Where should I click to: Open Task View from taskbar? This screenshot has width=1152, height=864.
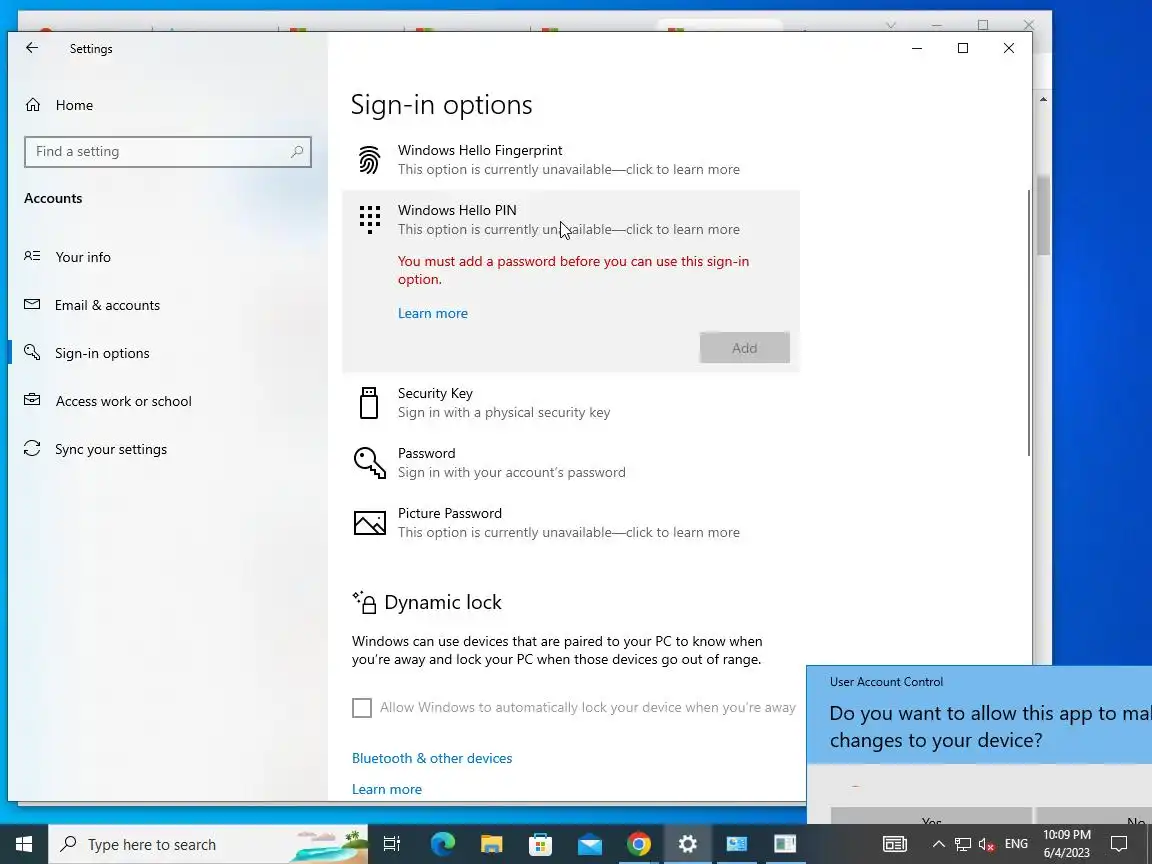pyautogui.click(x=392, y=844)
